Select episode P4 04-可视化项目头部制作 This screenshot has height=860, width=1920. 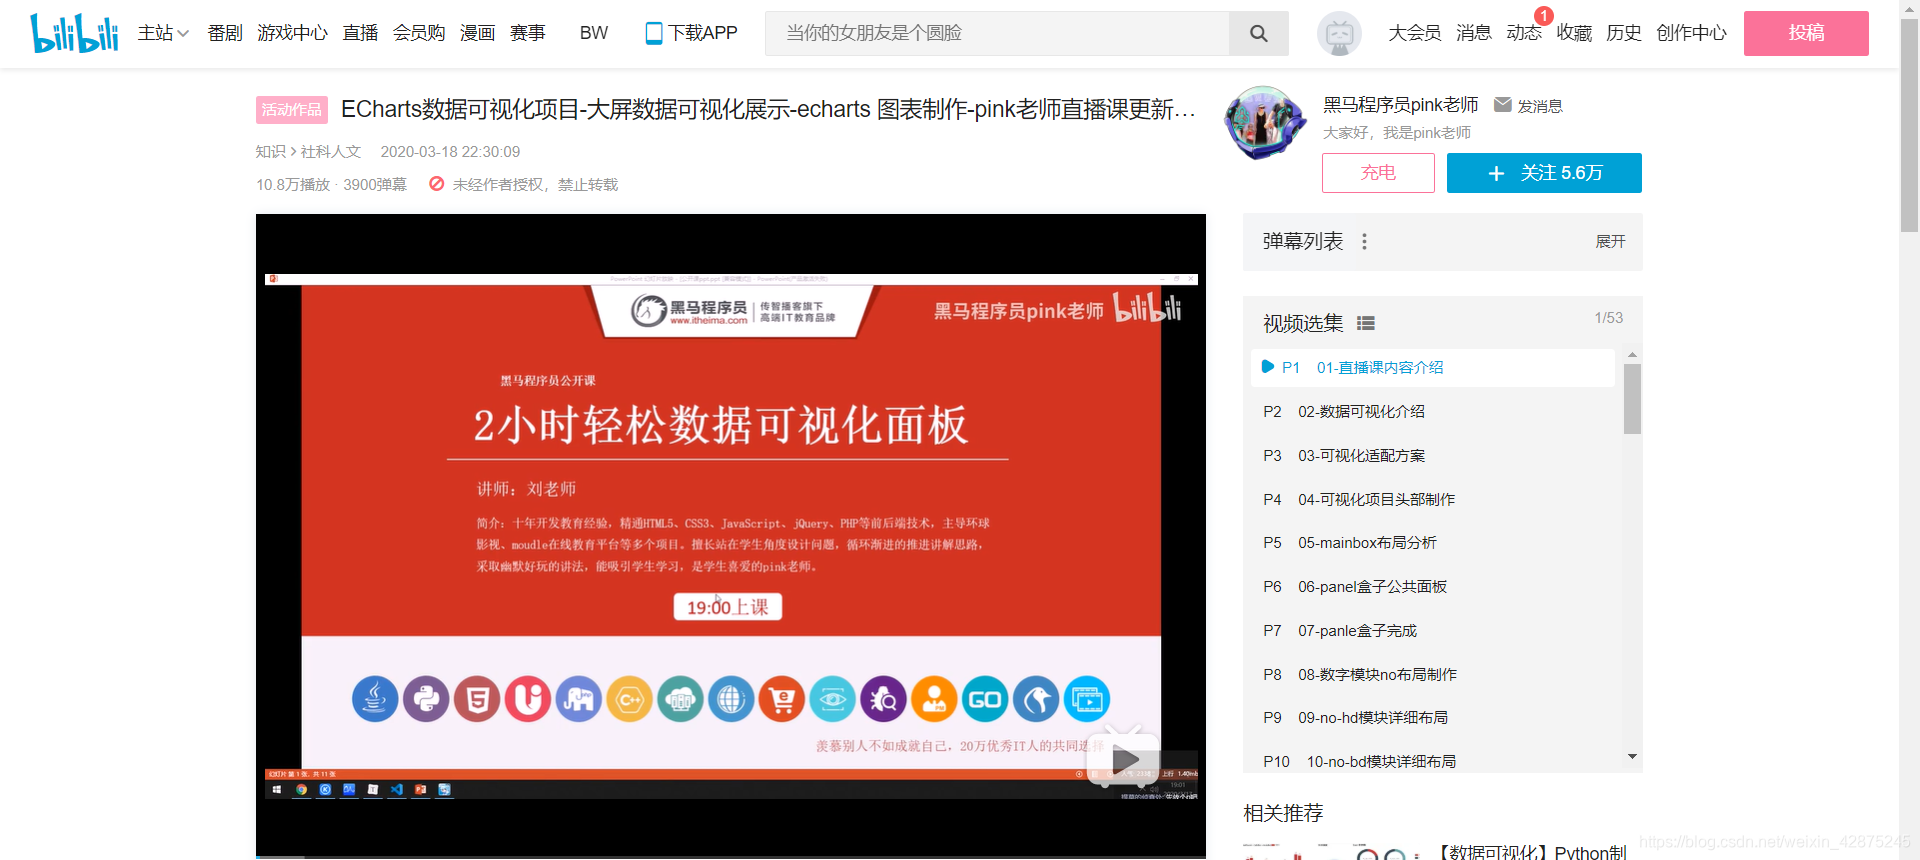tap(1432, 499)
